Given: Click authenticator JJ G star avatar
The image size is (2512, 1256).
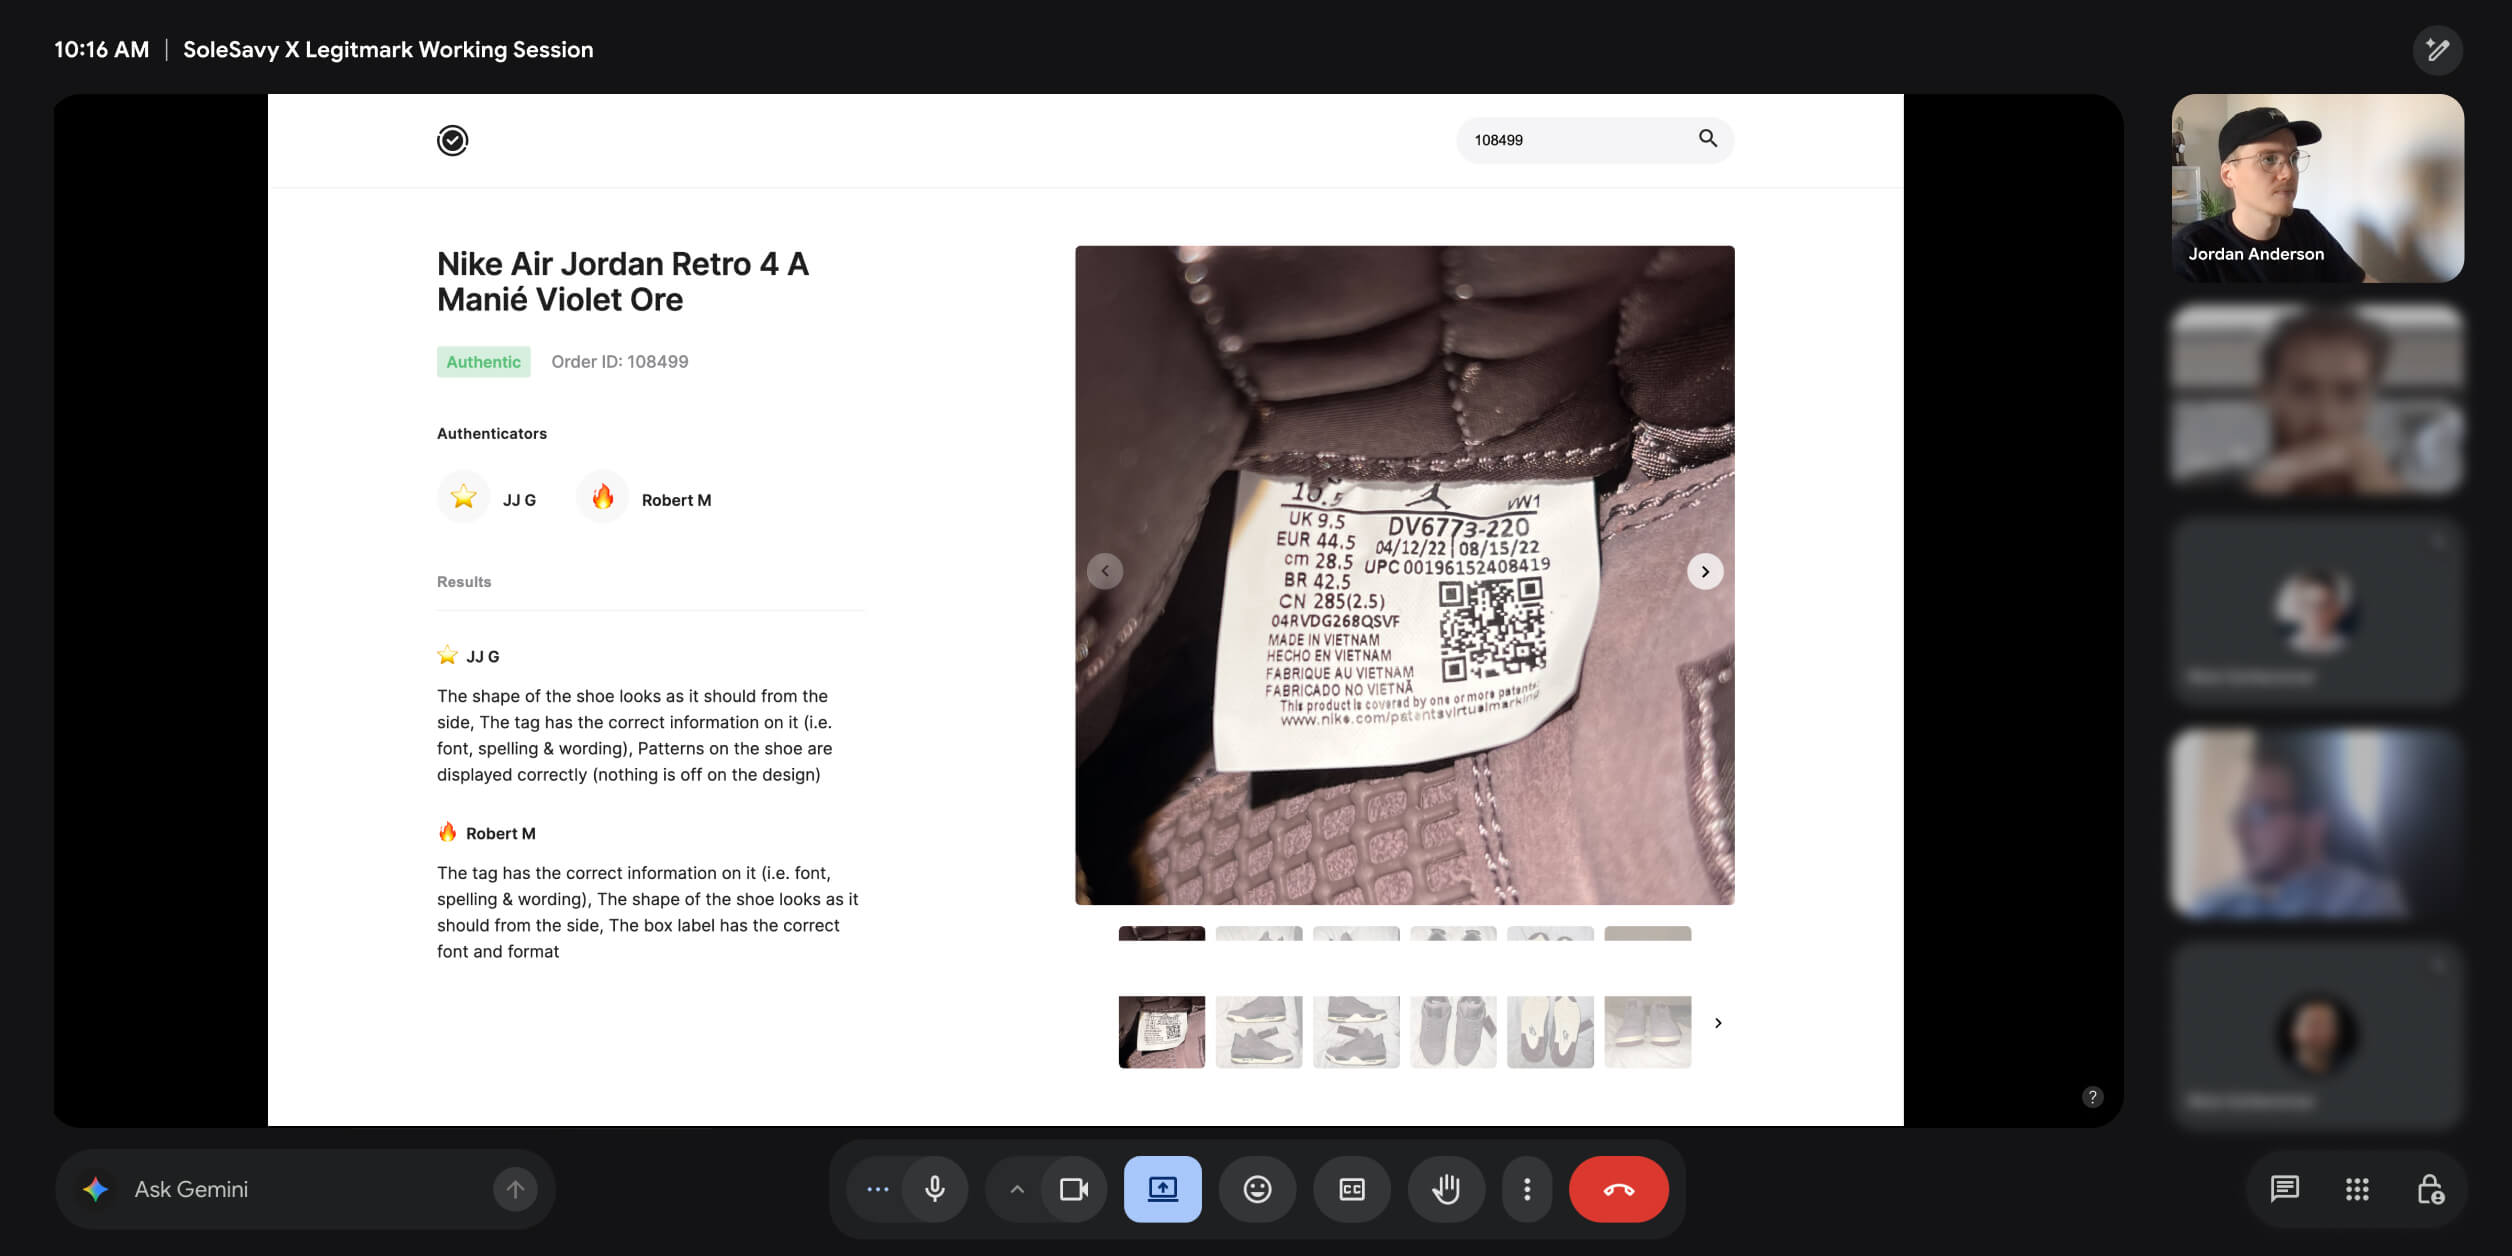Looking at the screenshot, I should 463,497.
